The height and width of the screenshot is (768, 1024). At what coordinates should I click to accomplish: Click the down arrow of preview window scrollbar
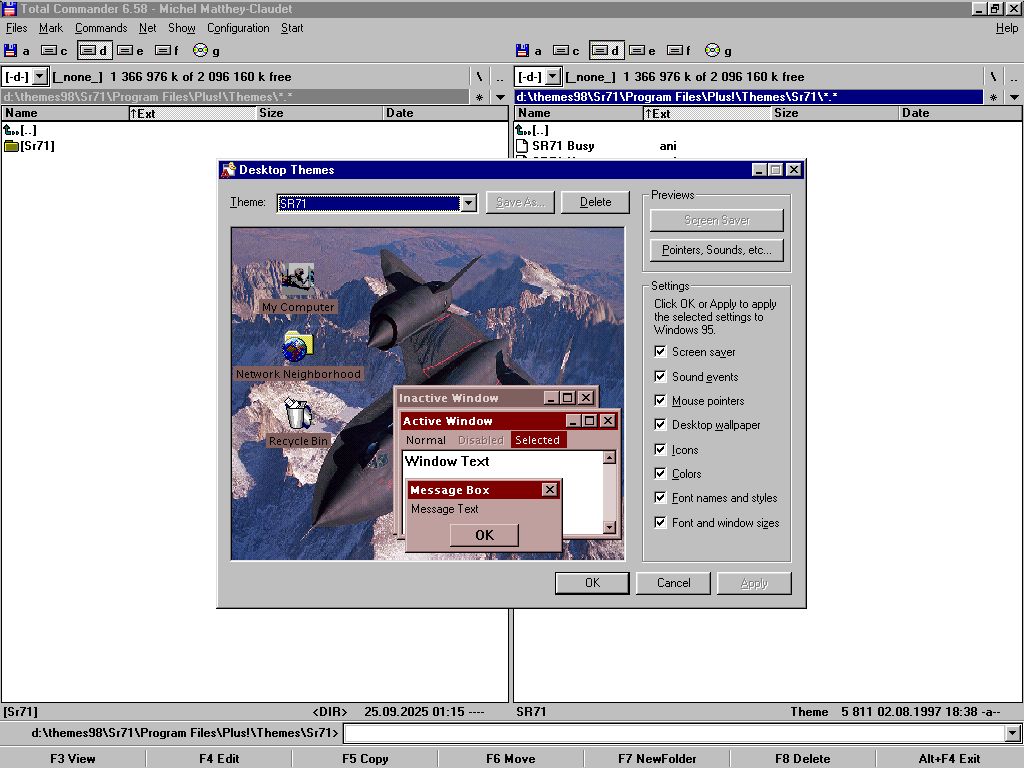pos(609,528)
